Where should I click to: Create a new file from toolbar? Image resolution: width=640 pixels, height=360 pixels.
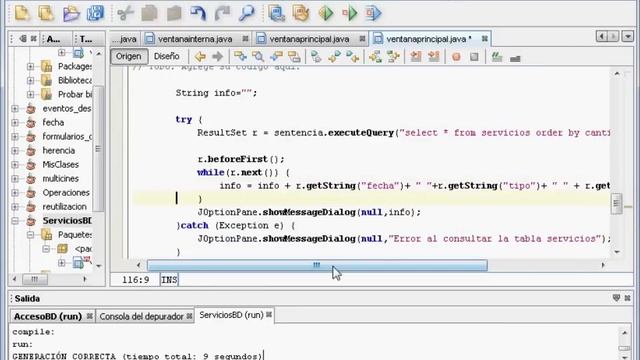22,13
